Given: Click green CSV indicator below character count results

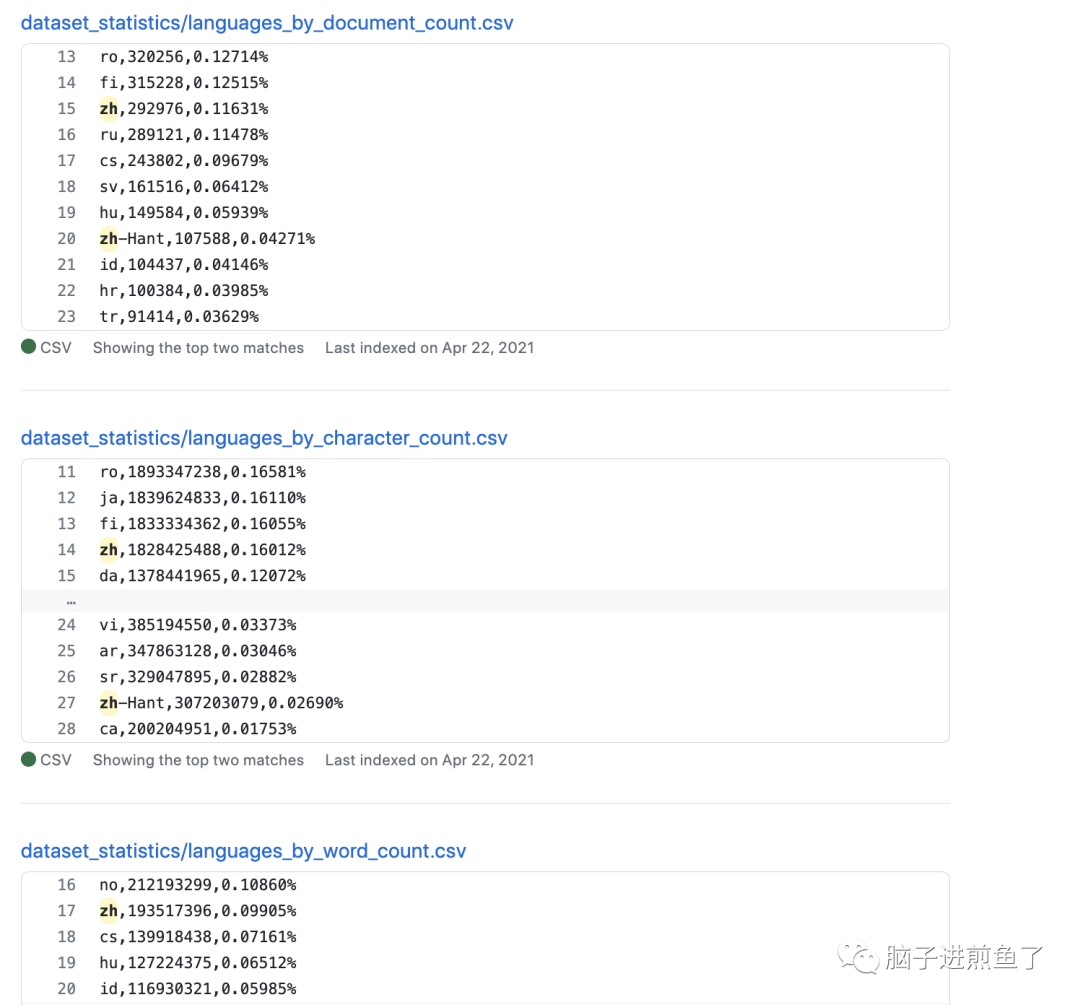Looking at the screenshot, I should click(x=27, y=760).
